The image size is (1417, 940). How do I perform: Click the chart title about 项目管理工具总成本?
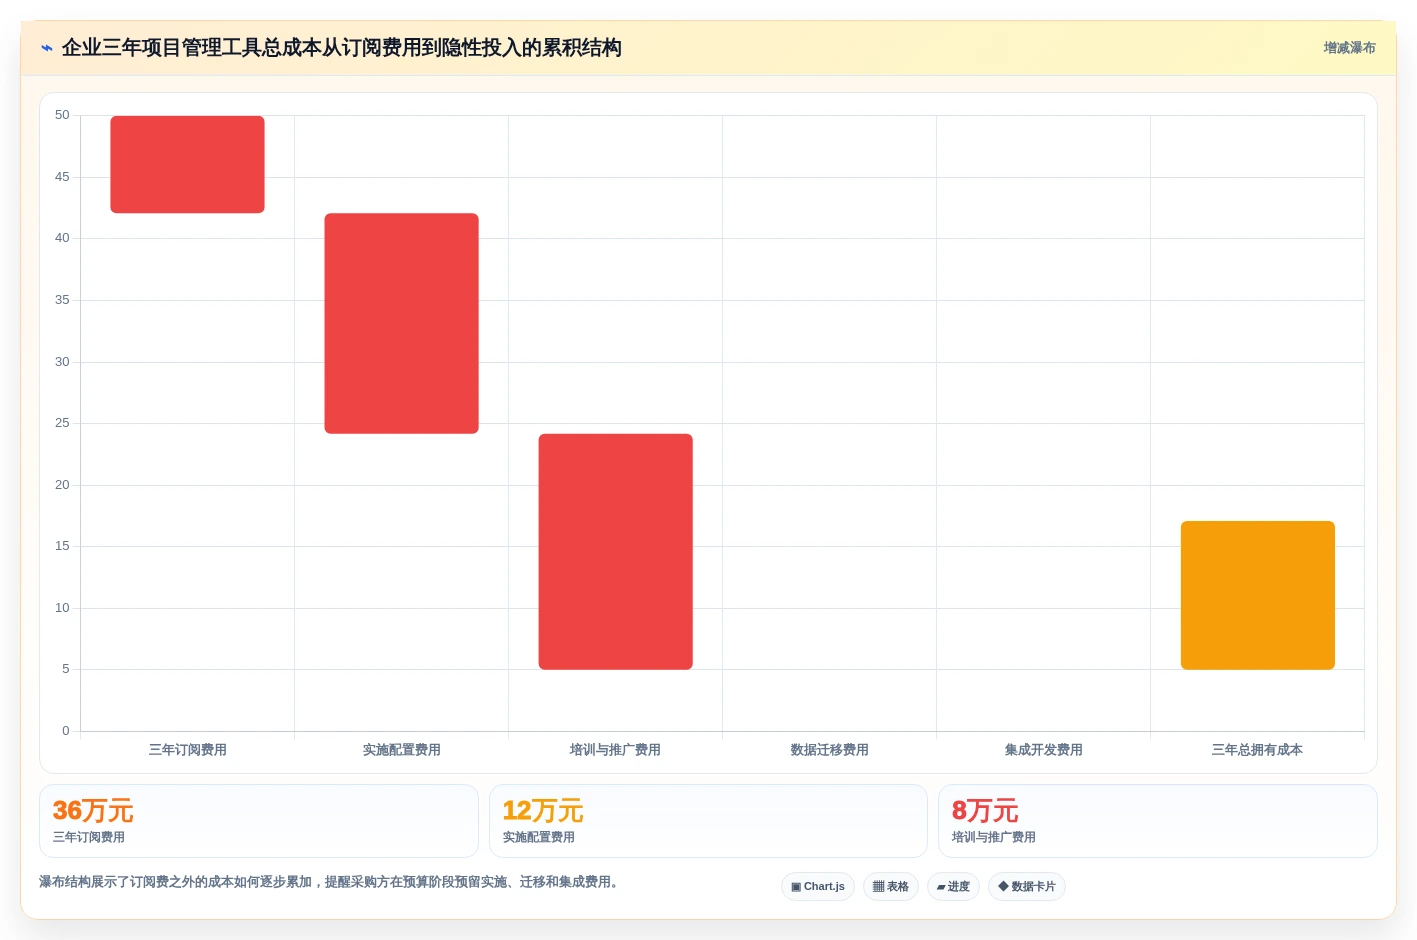(x=342, y=48)
